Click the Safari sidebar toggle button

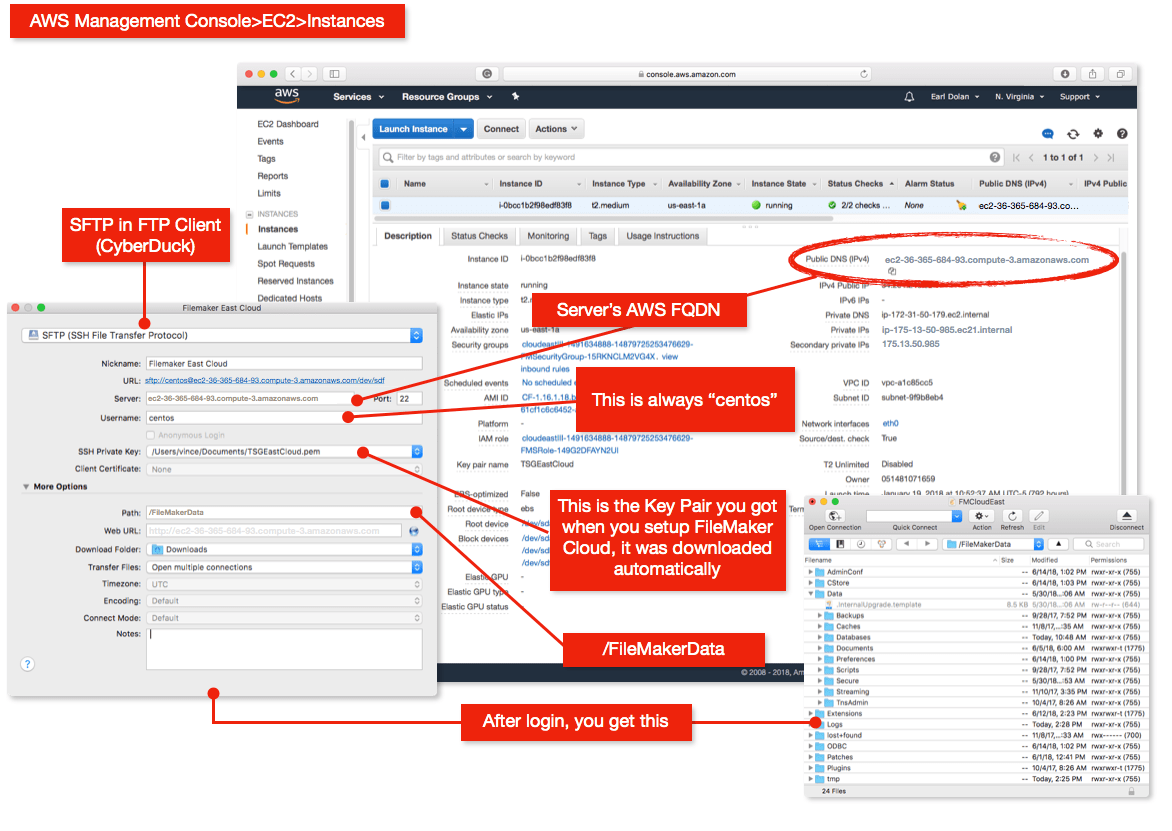click(334, 74)
